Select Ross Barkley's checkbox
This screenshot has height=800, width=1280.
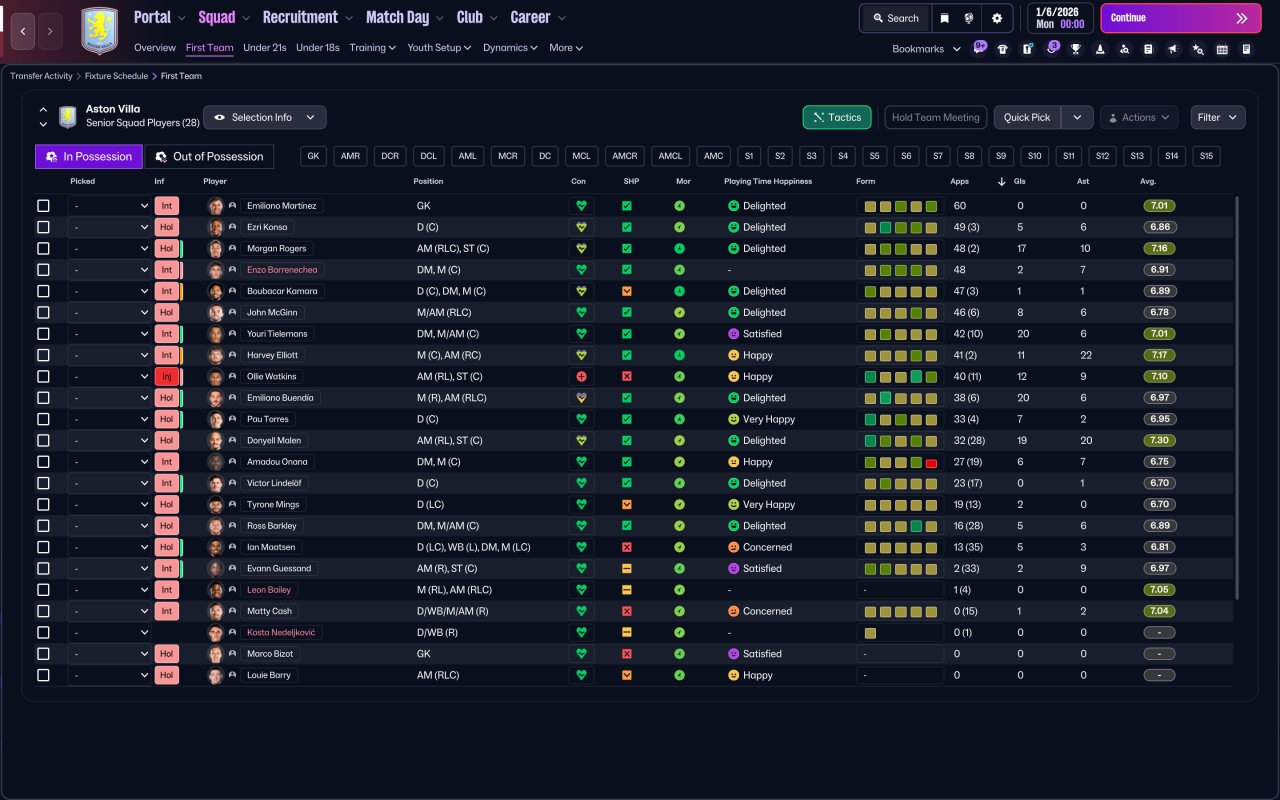click(x=43, y=526)
